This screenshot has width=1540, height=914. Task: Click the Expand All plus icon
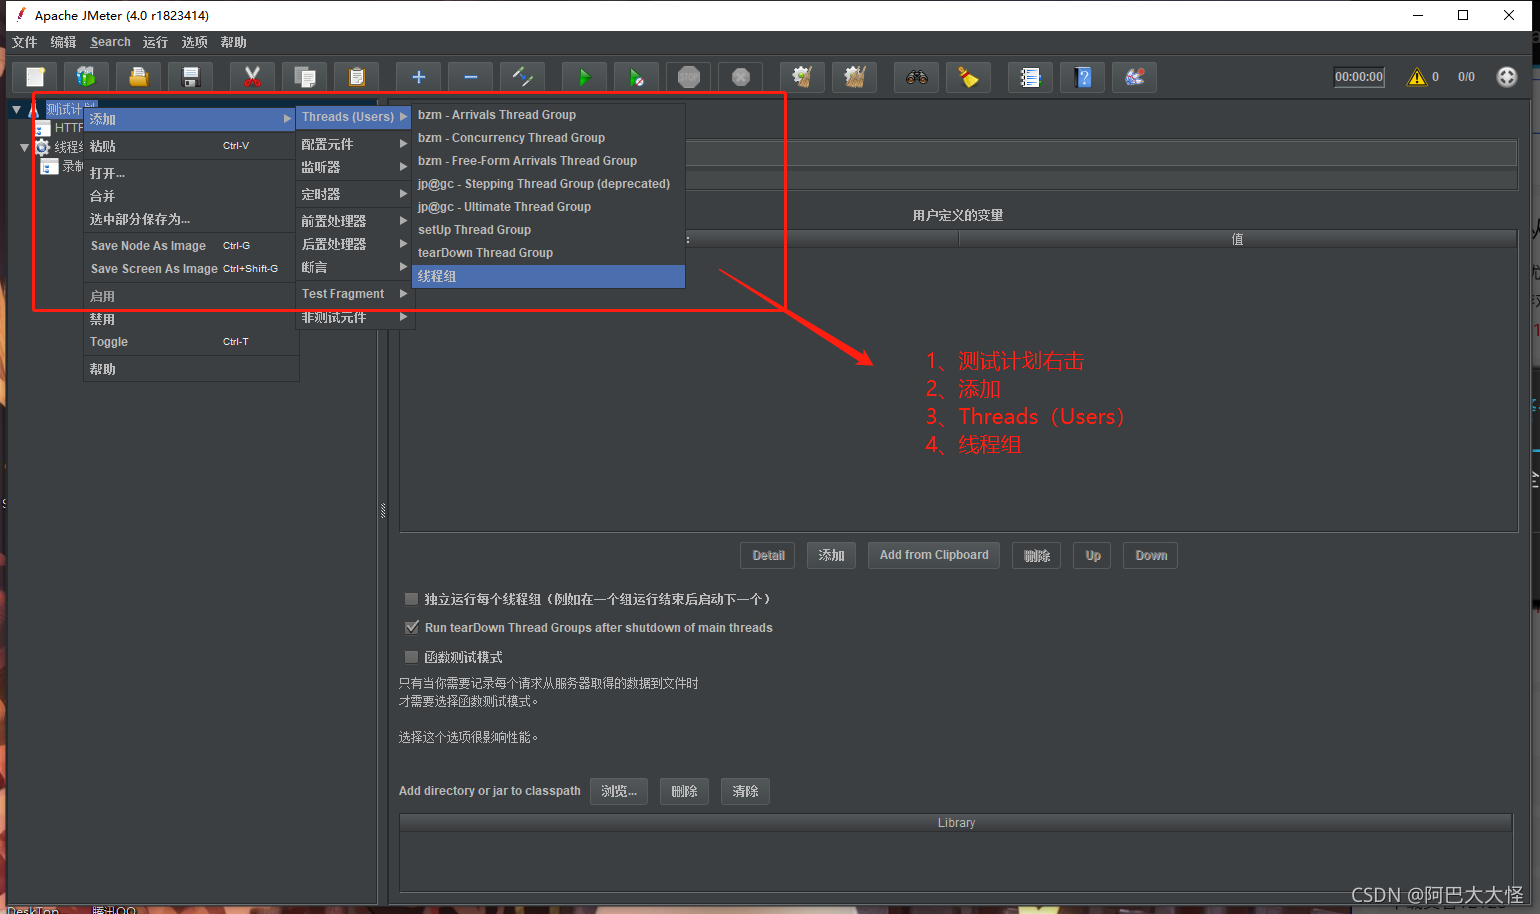click(x=418, y=77)
